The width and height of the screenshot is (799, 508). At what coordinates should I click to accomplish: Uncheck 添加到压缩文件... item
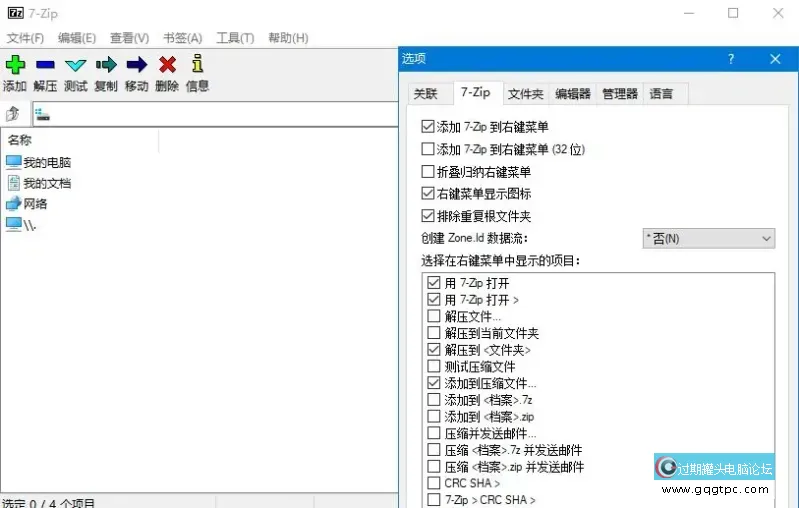(434, 383)
